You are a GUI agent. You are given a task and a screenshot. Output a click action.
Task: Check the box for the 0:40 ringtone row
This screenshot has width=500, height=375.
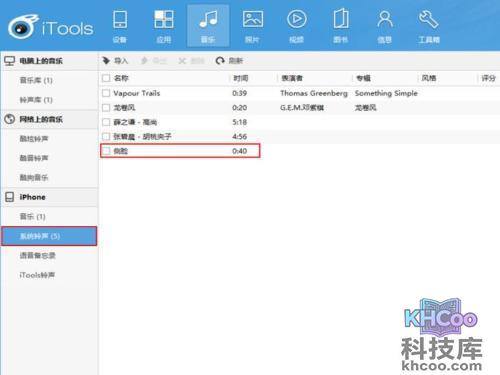[x=106, y=151]
